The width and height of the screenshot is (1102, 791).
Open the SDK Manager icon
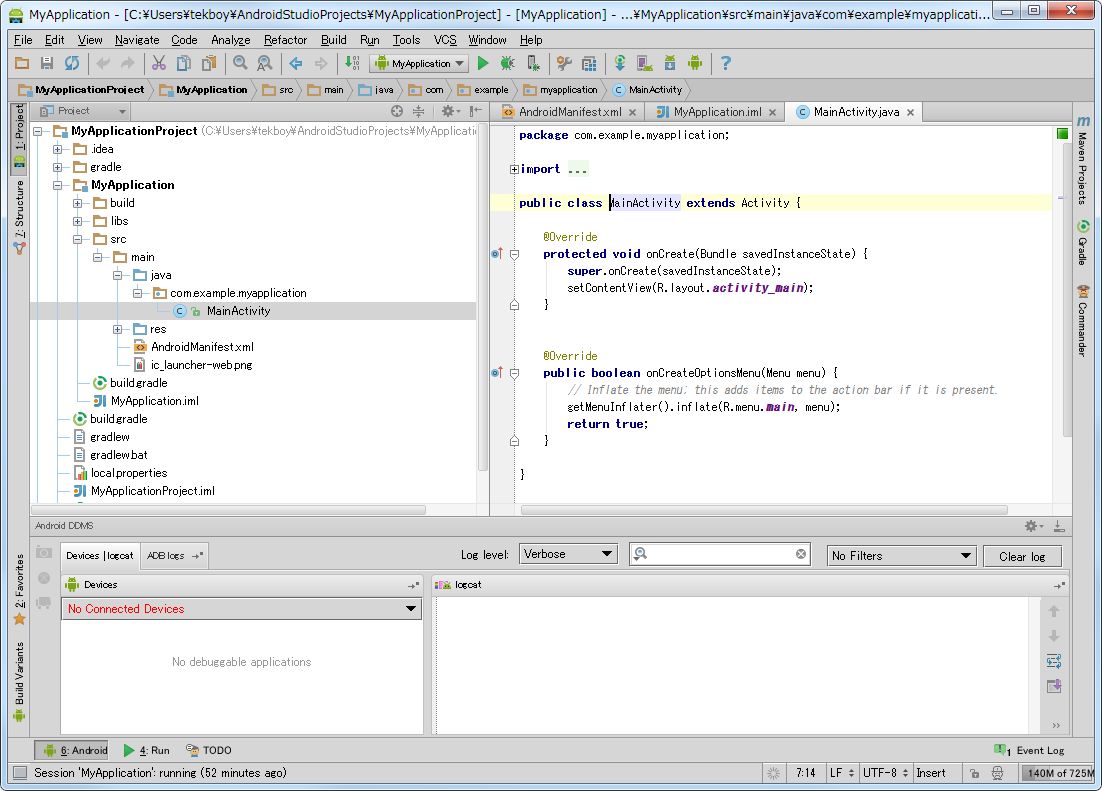[x=670, y=63]
